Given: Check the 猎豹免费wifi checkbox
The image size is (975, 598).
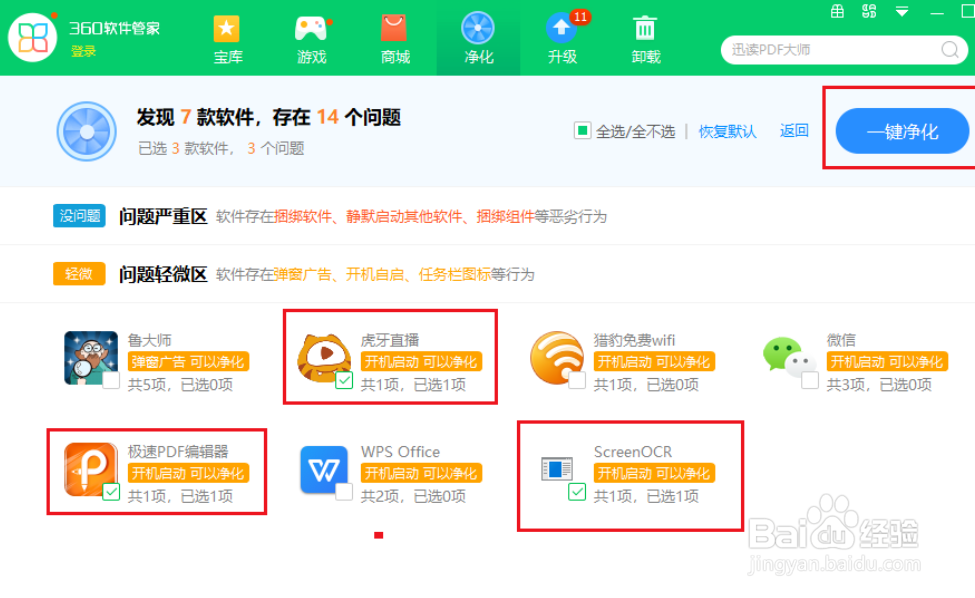Looking at the screenshot, I should coord(577,380).
